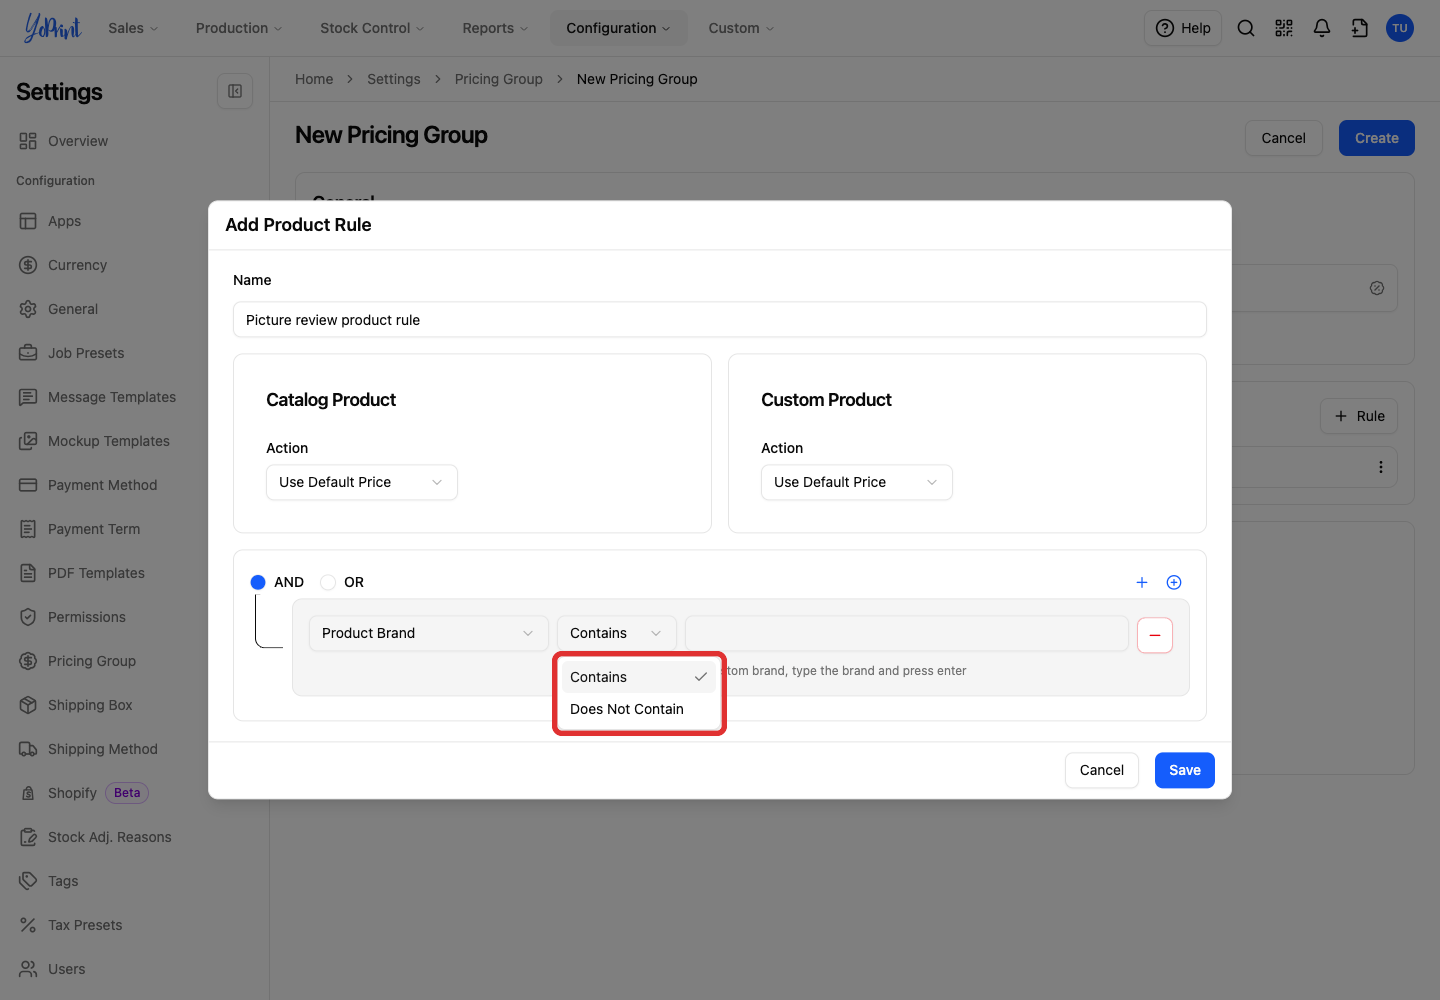Open the Custom menu
Image resolution: width=1440 pixels, height=1000 pixels.
741,28
